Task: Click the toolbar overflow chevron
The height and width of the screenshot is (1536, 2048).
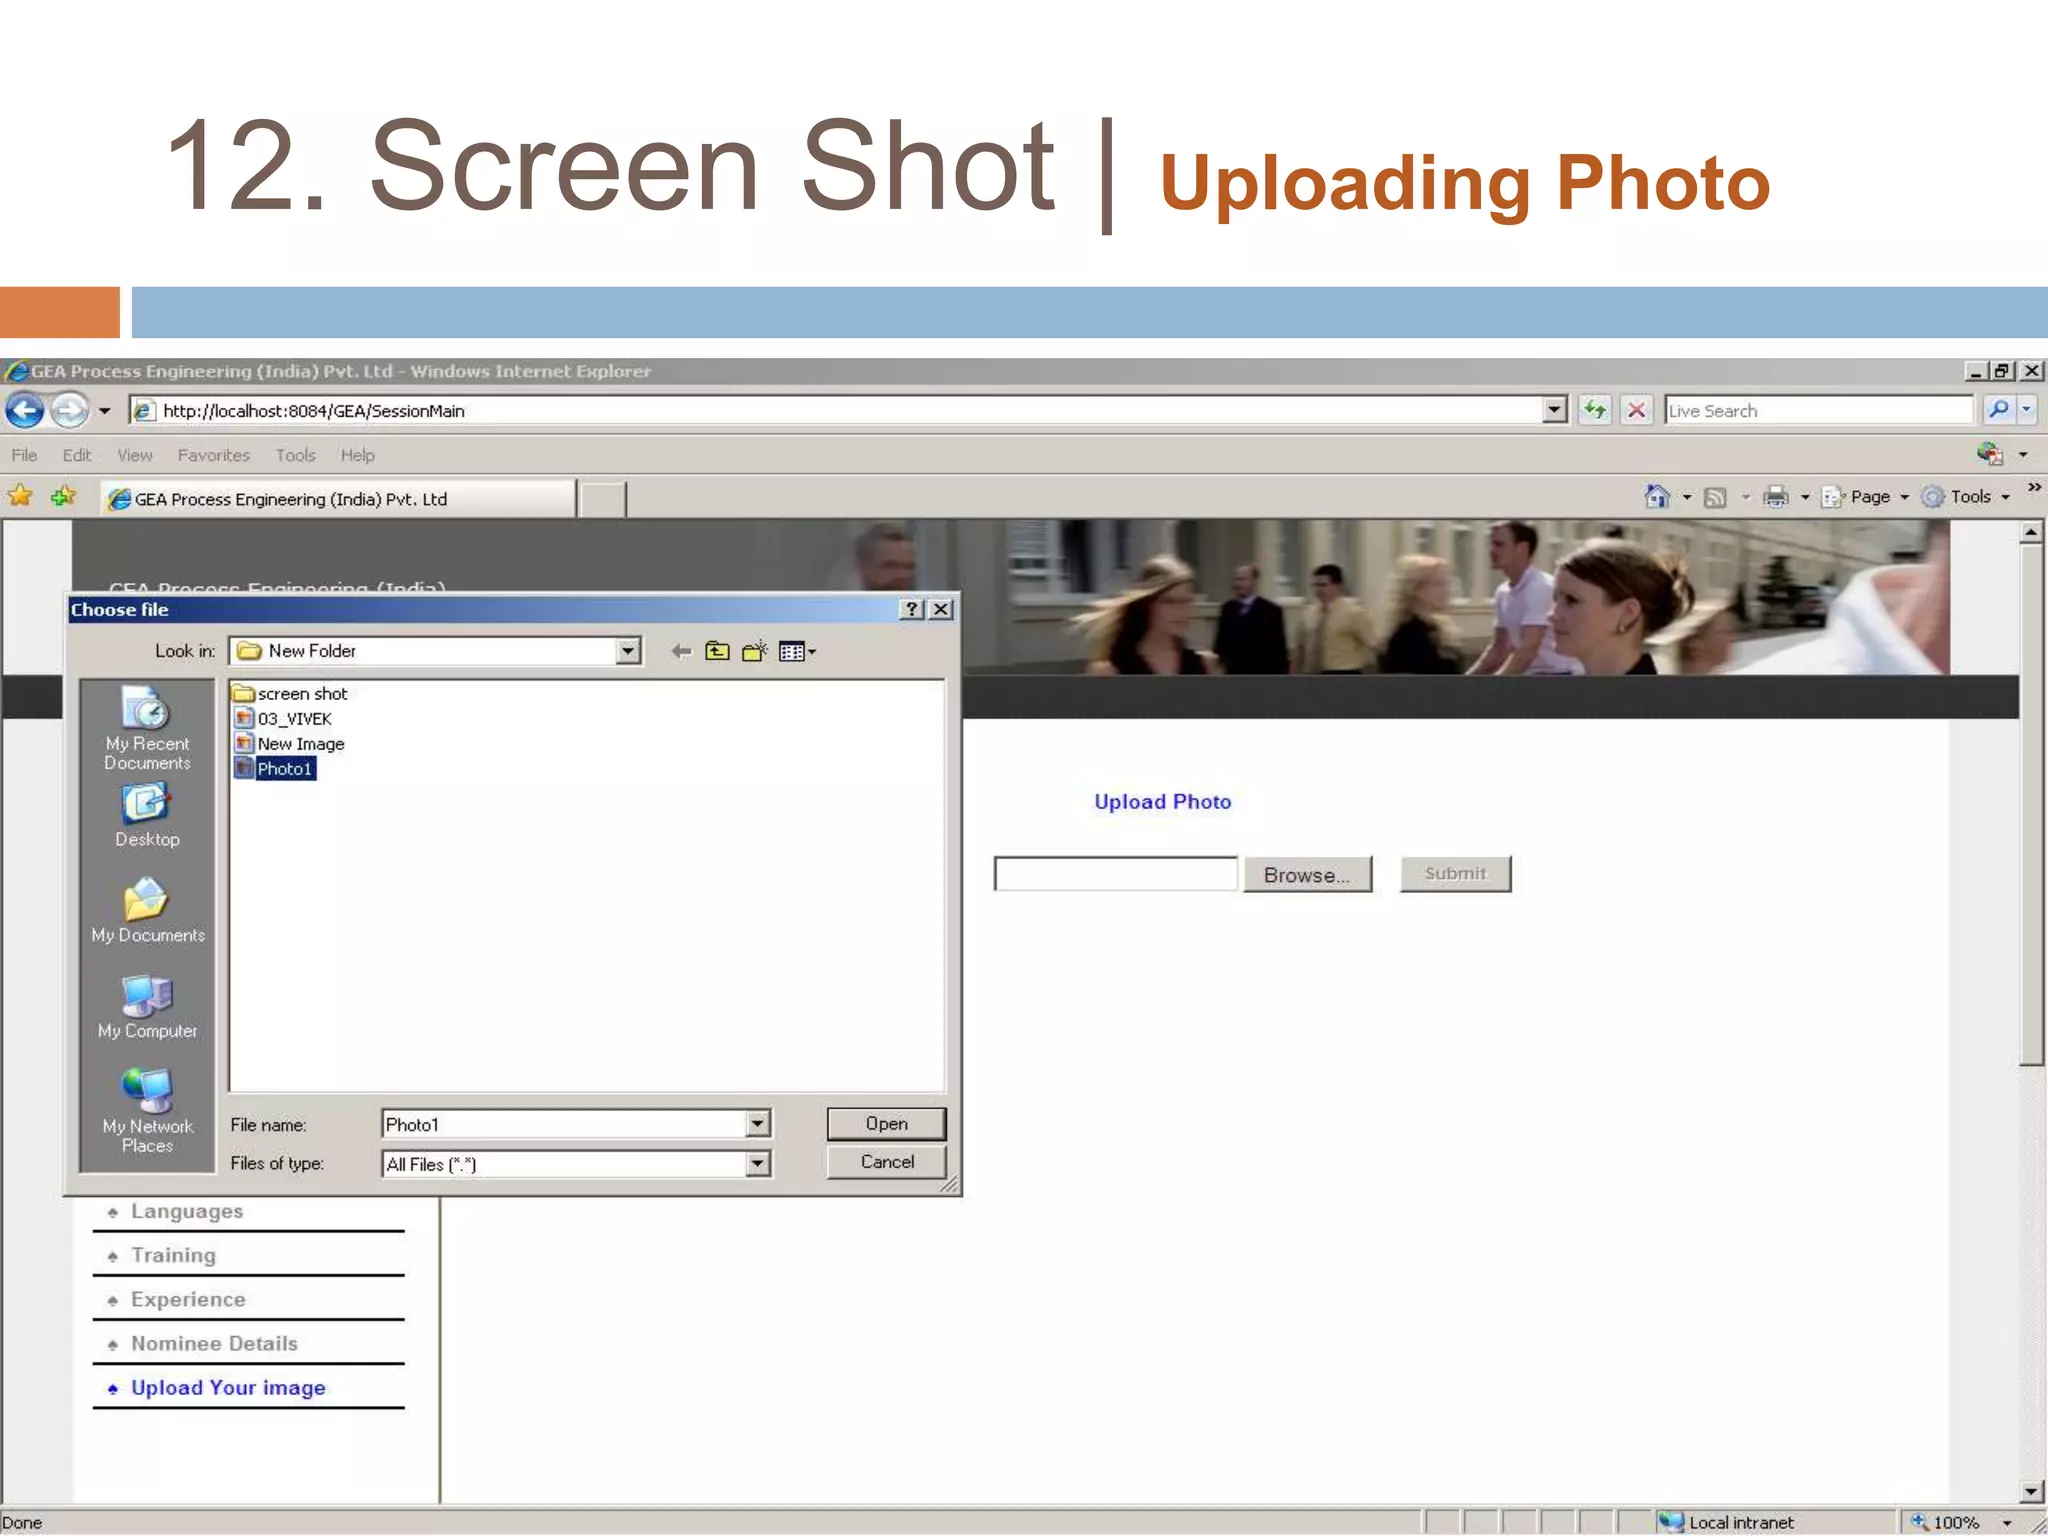Action: (2034, 488)
